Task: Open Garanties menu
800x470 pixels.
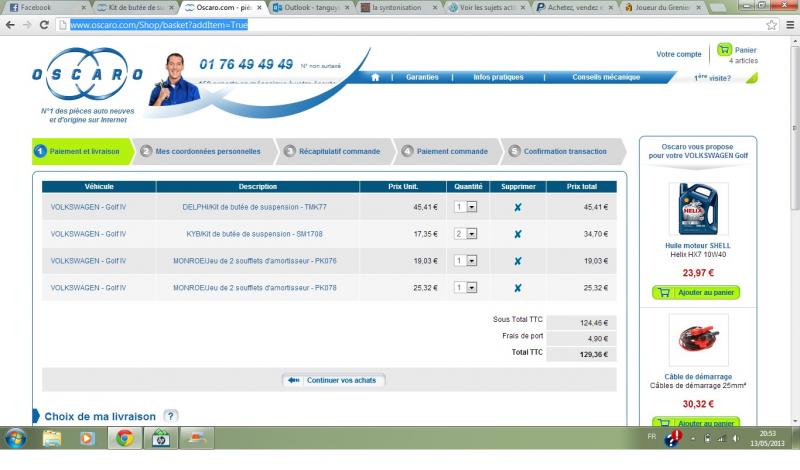Action: [x=422, y=77]
